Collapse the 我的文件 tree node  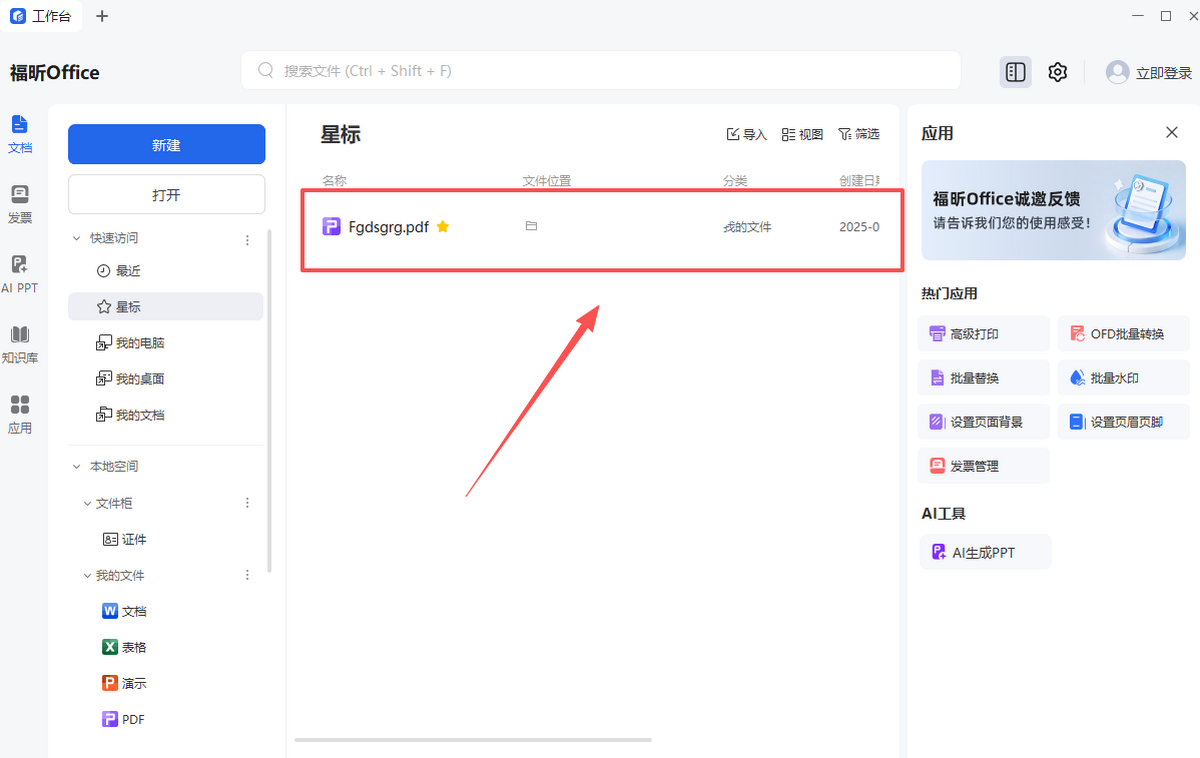tap(87, 575)
